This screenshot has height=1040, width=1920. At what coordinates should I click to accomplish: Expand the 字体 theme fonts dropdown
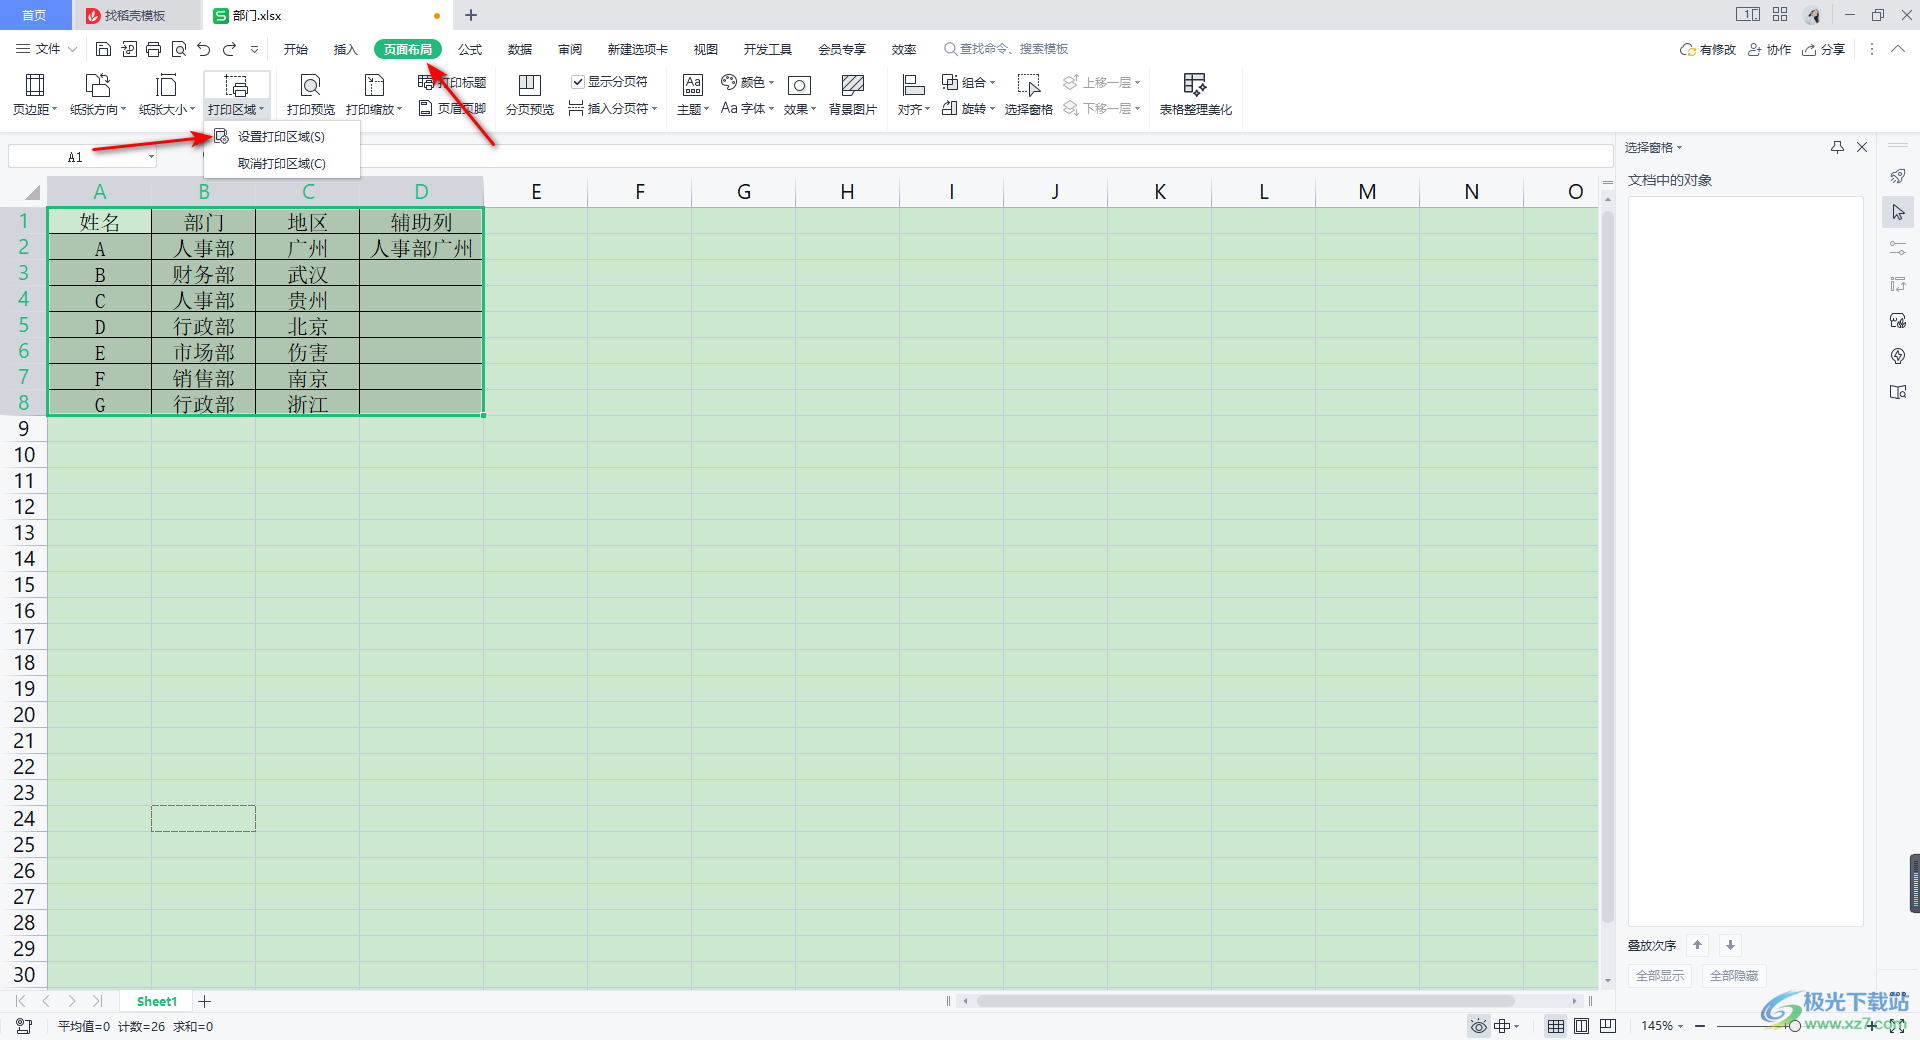pyautogui.click(x=771, y=109)
